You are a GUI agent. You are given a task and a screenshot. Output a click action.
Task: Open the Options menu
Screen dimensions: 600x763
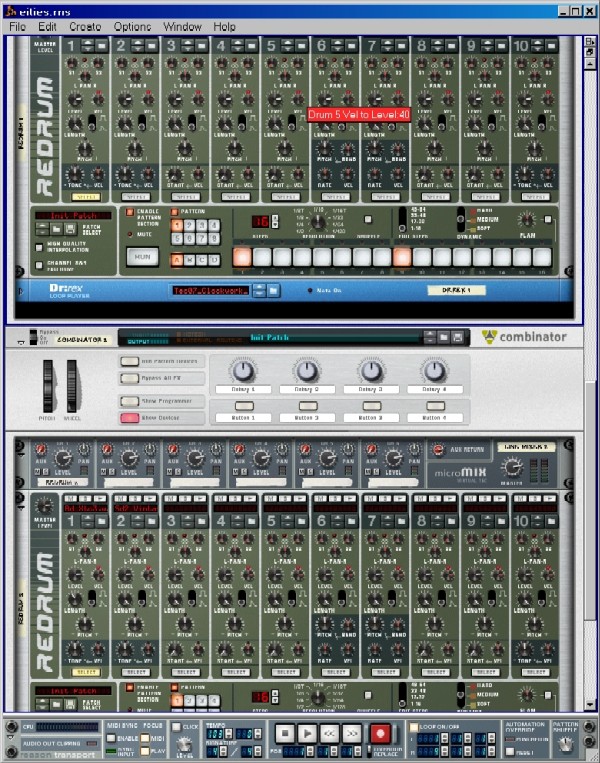(x=132, y=27)
